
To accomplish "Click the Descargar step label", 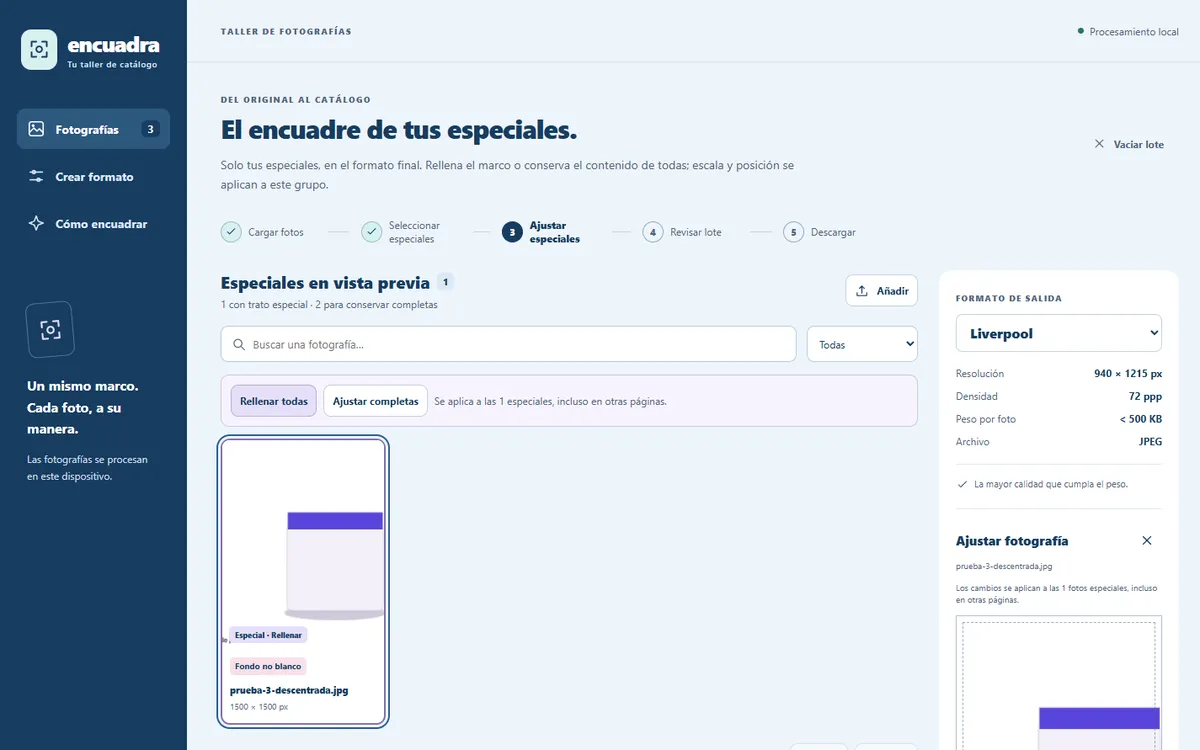I will pos(833,232).
